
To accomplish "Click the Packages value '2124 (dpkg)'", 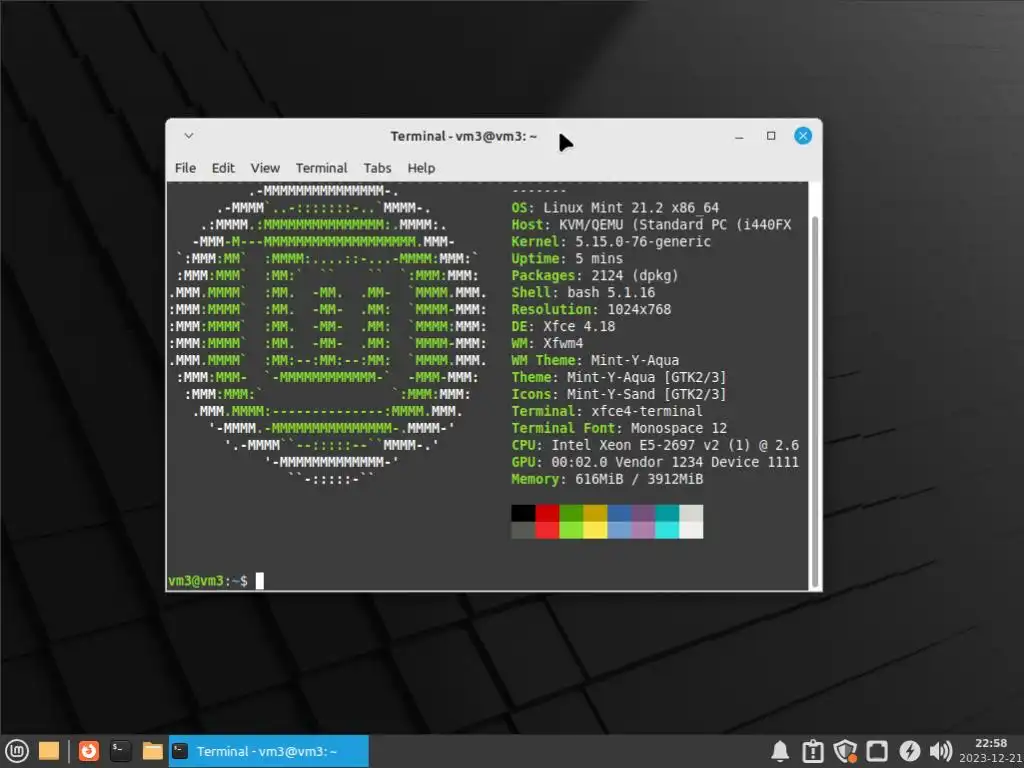I will (x=635, y=276).
